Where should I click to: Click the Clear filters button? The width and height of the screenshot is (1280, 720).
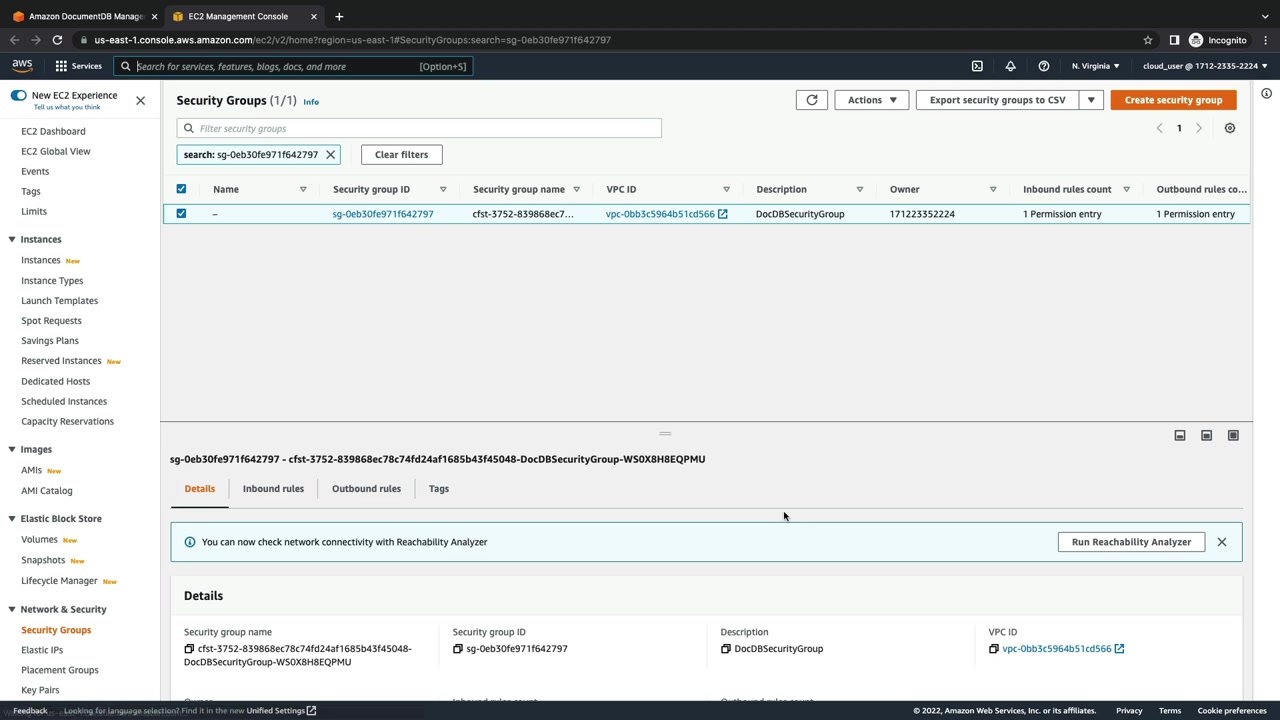(x=401, y=155)
